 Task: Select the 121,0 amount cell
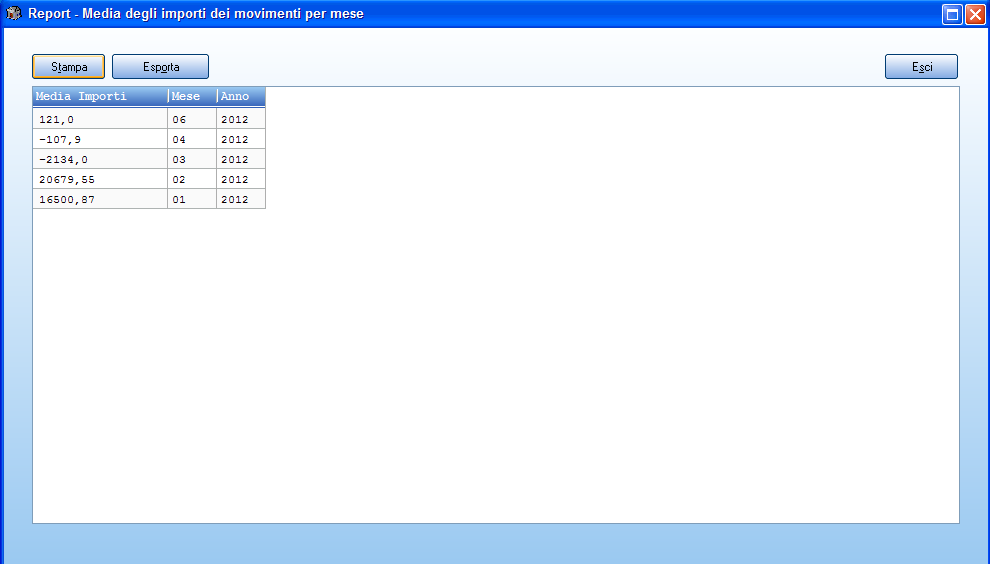coord(100,119)
